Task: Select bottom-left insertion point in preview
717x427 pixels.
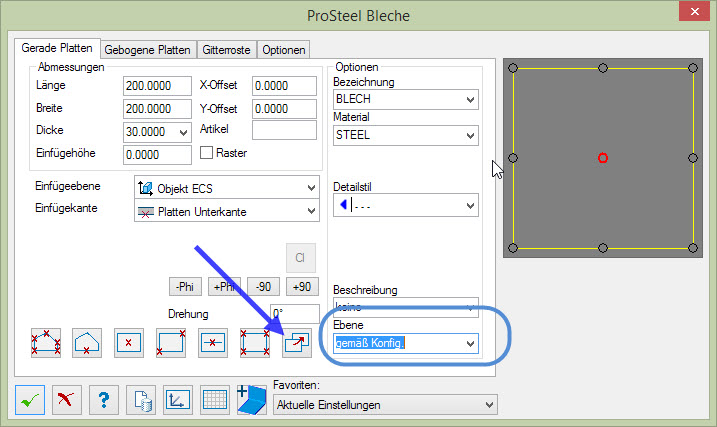Action: [x=513, y=248]
